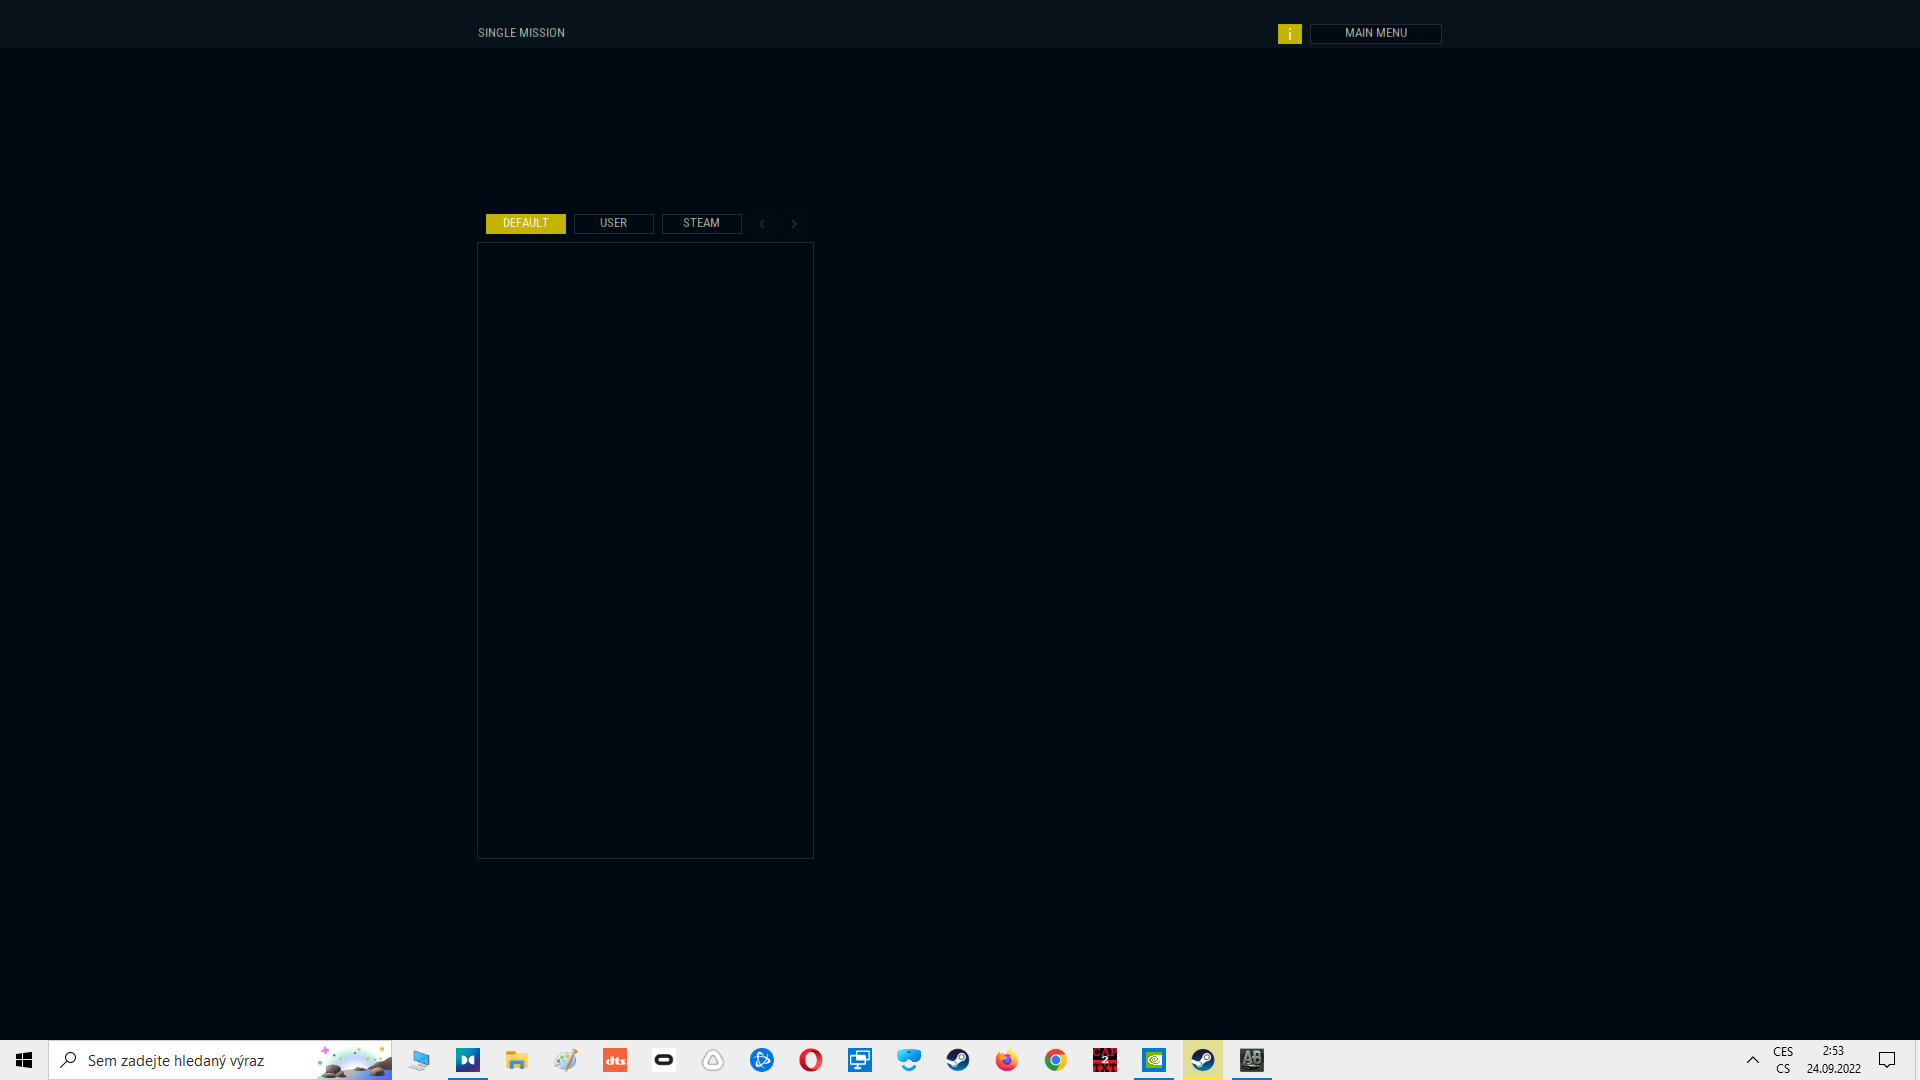Open Windows Start menu
The image size is (1920, 1080).
click(24, 1060)
